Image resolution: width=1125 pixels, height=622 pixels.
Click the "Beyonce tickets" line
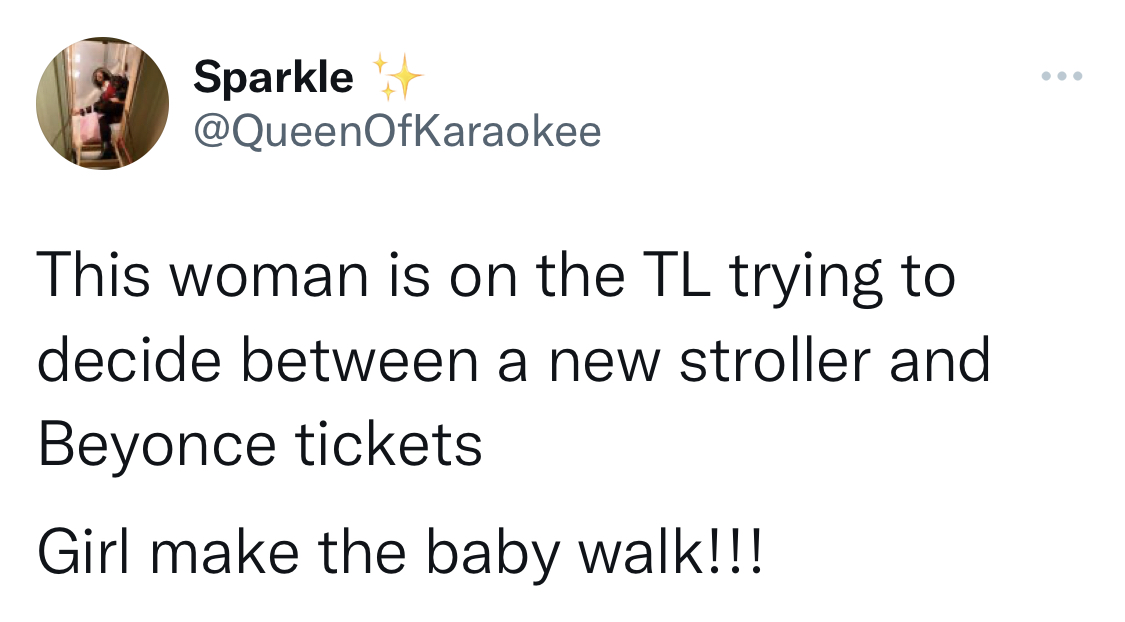[x=260, y=444]
